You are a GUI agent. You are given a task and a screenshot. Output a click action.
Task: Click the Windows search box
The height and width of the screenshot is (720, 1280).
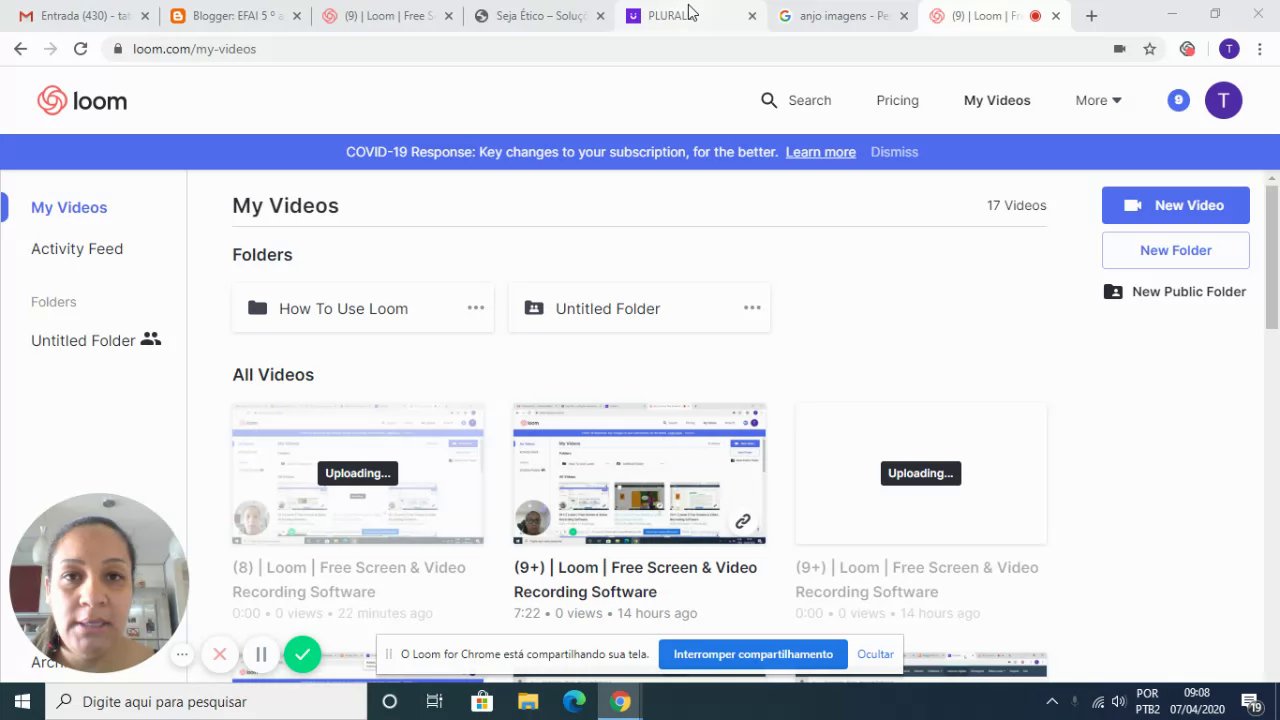[x=205, y=701]
